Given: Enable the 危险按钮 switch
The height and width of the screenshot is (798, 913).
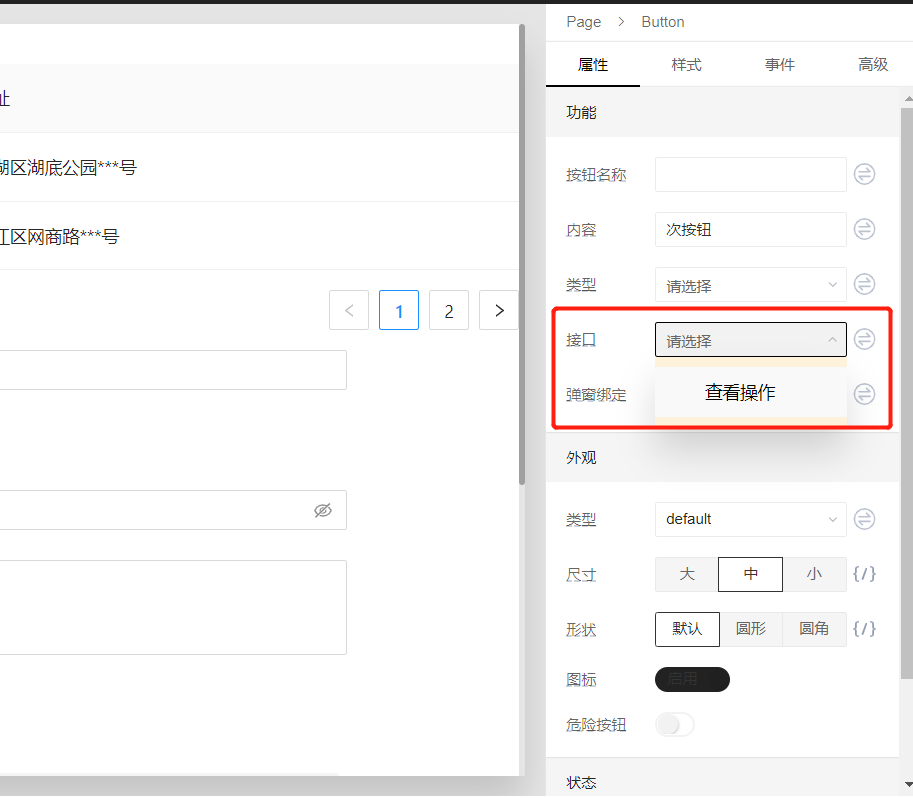Looking at the screenshot, I should pyautogui.click(x=674, y=724).
